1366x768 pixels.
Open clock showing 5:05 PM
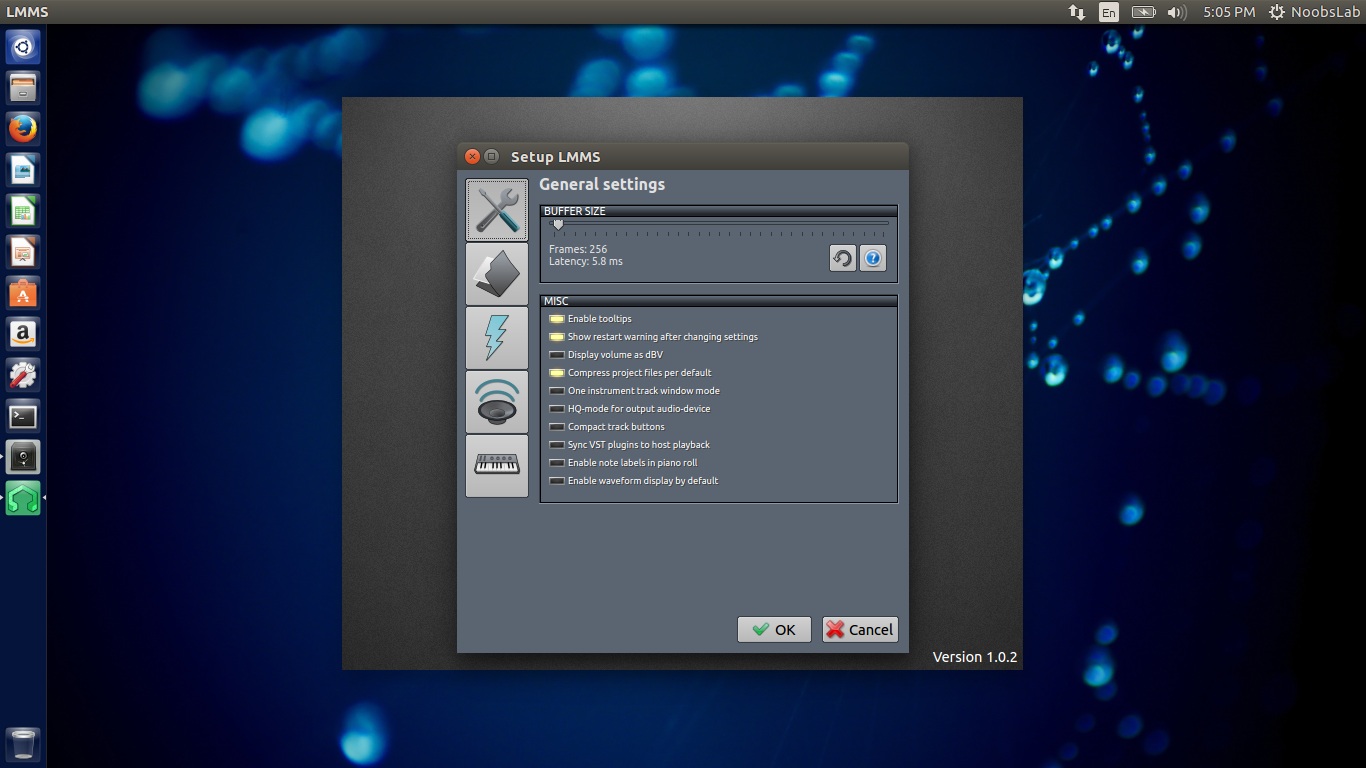point(1229,12)
